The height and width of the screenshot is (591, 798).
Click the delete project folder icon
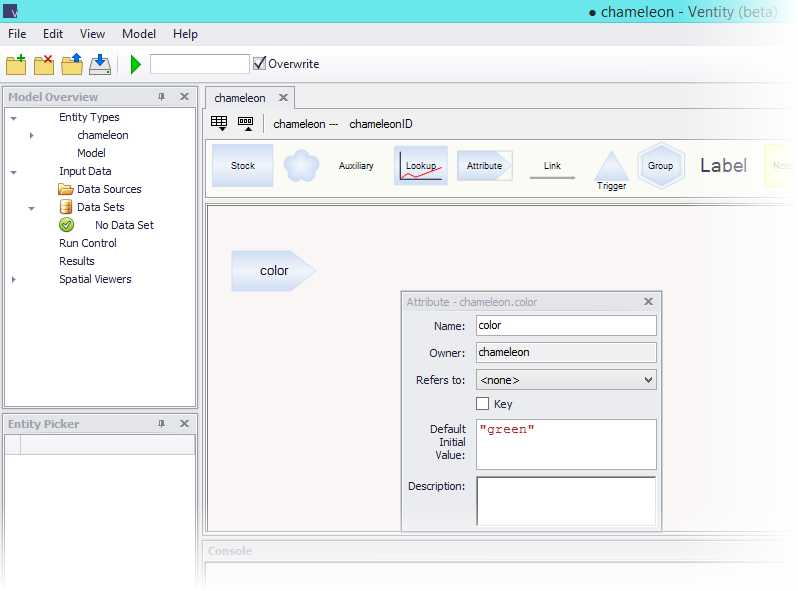click(x=44, y=65)
